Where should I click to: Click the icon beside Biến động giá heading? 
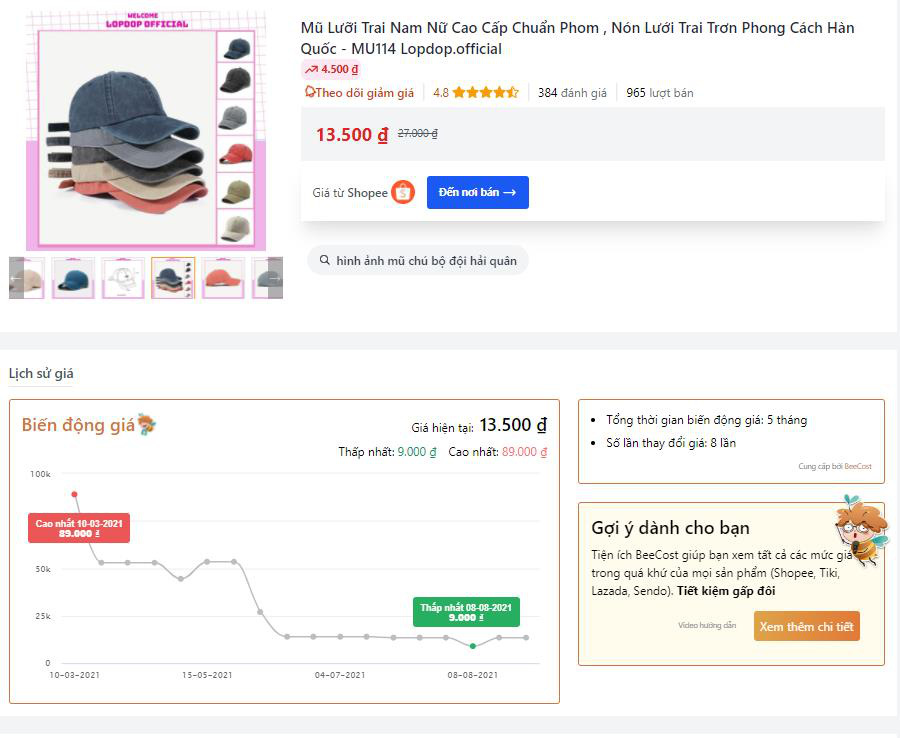point(147,424)
